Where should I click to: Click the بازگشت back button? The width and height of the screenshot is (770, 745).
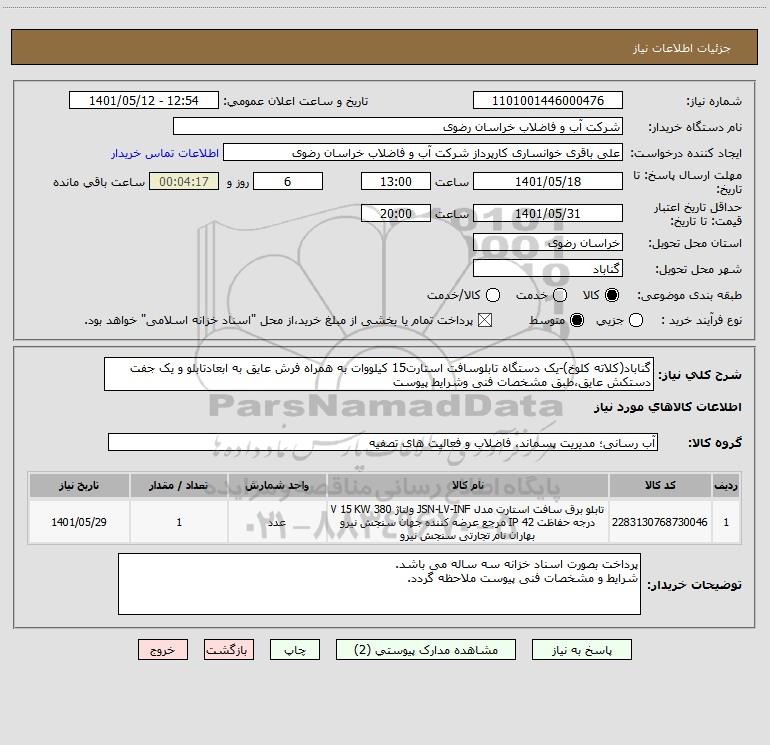click(229, 650)
